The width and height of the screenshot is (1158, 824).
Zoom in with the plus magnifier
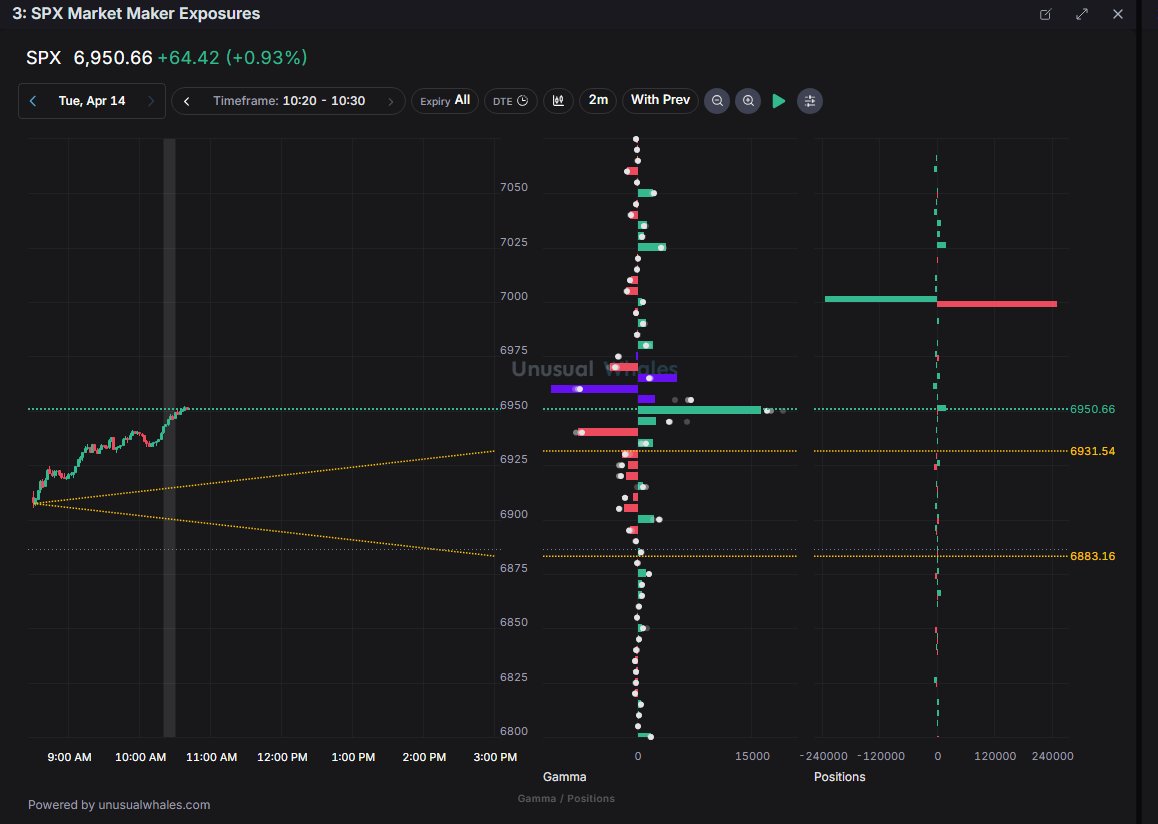click(x=748, y=101)
